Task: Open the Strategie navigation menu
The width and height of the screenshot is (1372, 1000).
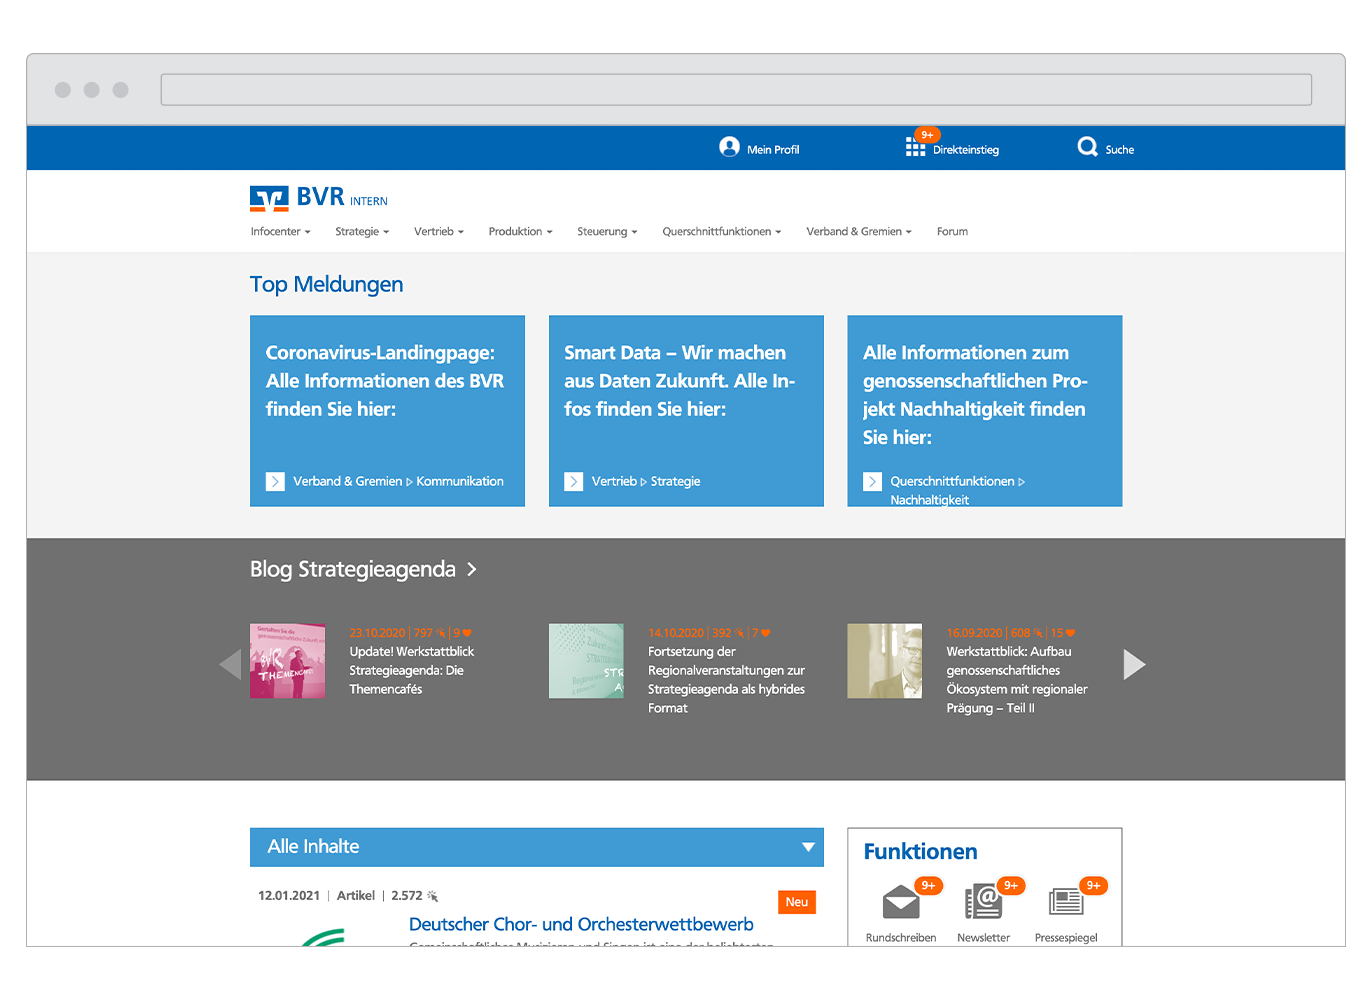Action: (361, 232)
